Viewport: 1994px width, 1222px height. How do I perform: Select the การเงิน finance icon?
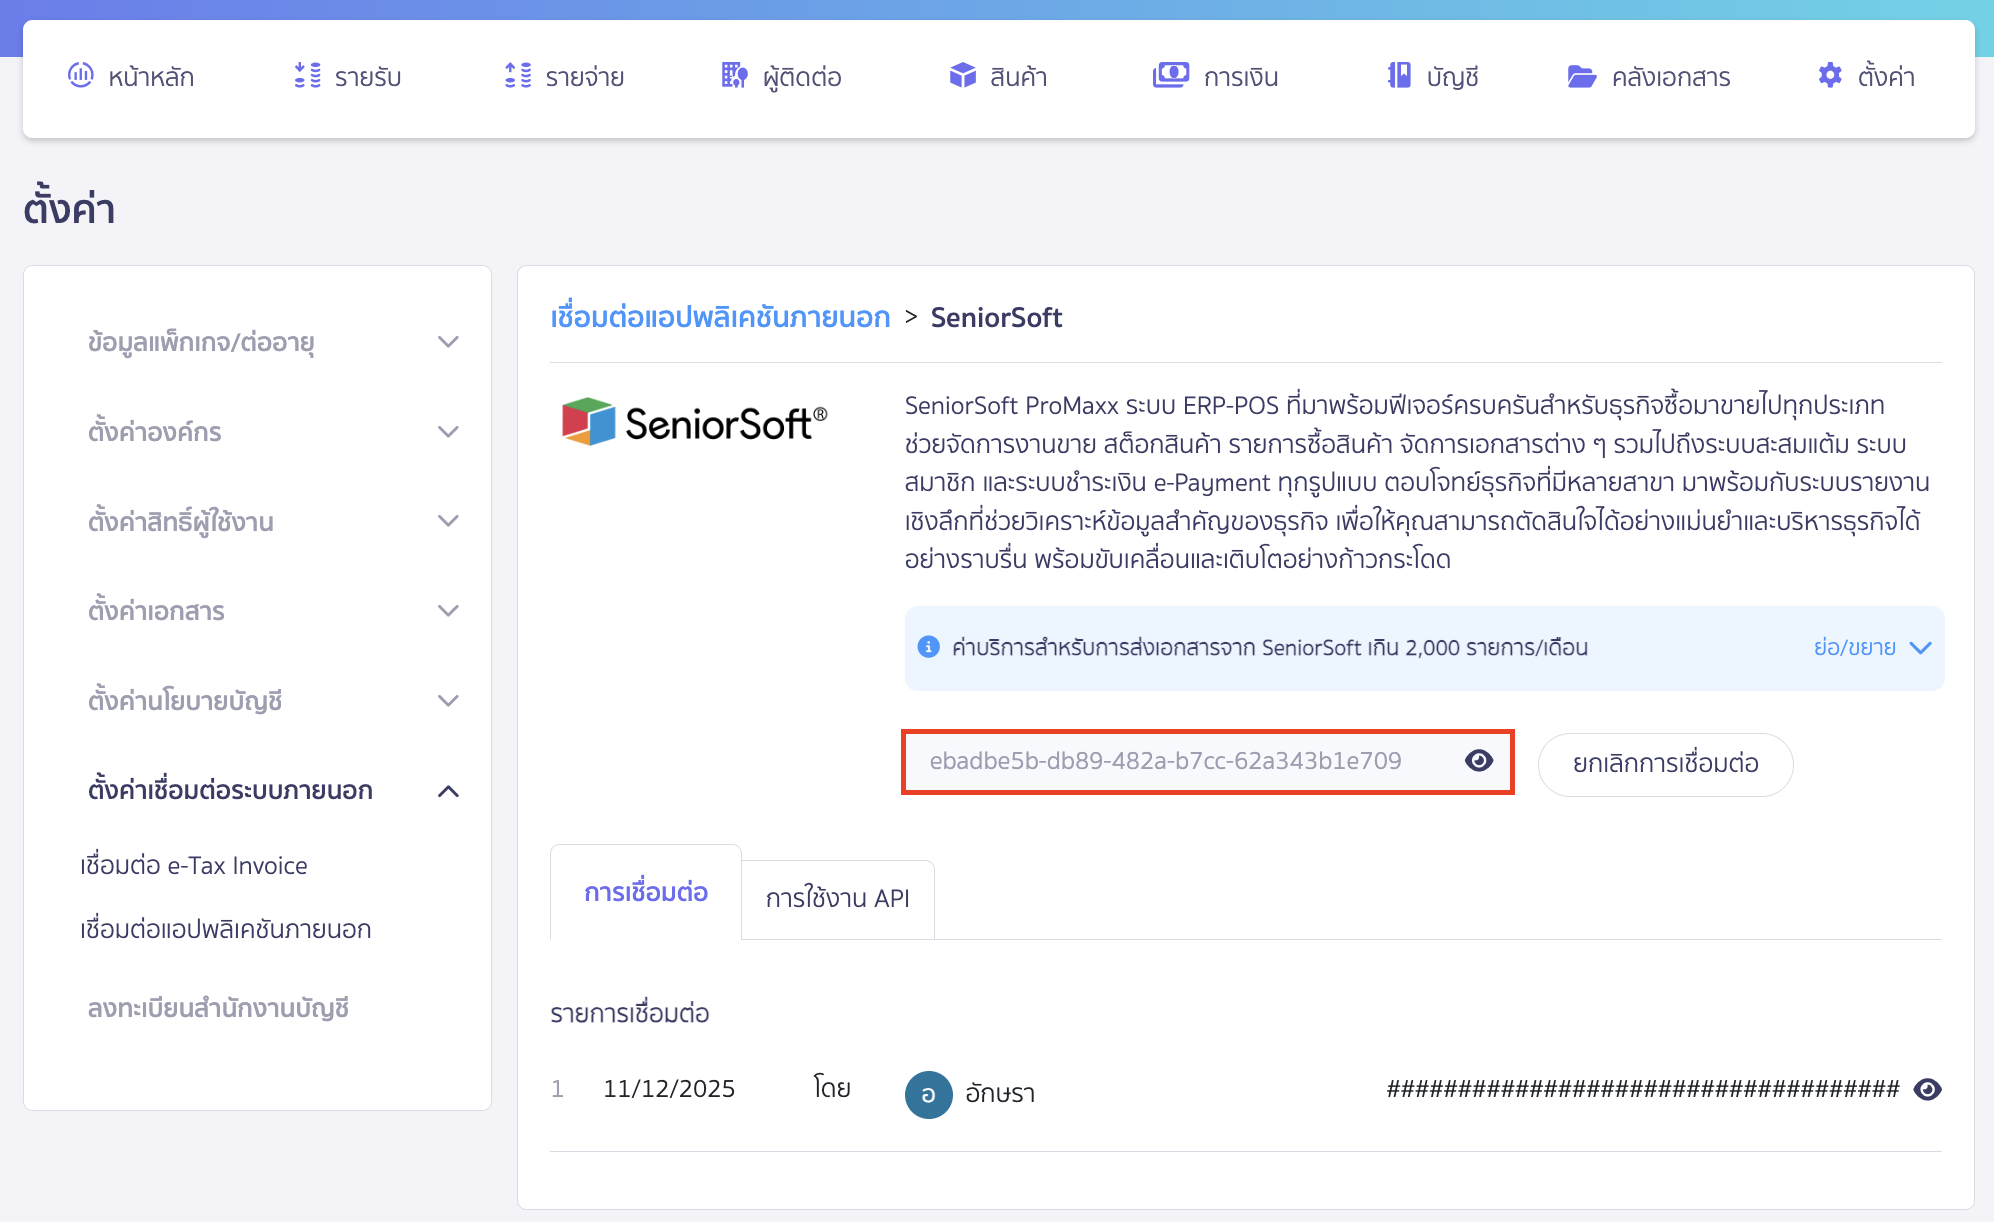click(1171, 75)
